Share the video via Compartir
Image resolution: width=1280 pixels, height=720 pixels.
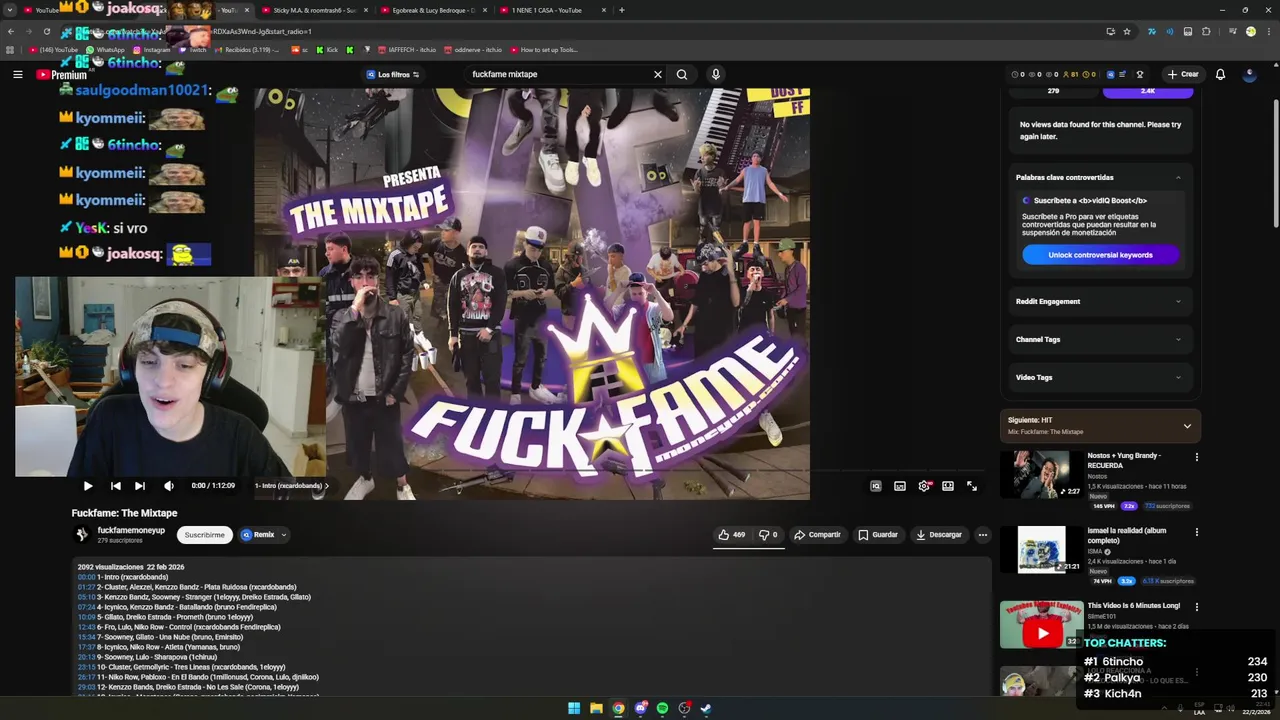[818, 535]
